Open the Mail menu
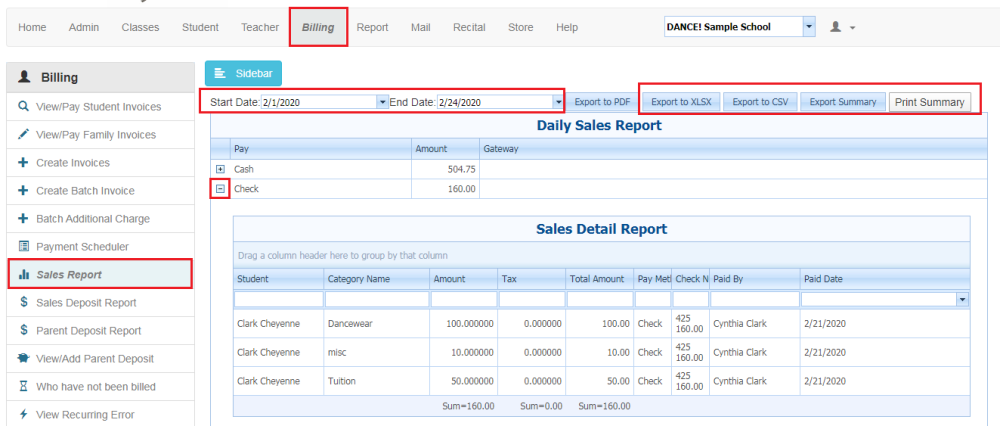Image resolution: width=1000 pixels, height=426 pixels. coord(420,27)
